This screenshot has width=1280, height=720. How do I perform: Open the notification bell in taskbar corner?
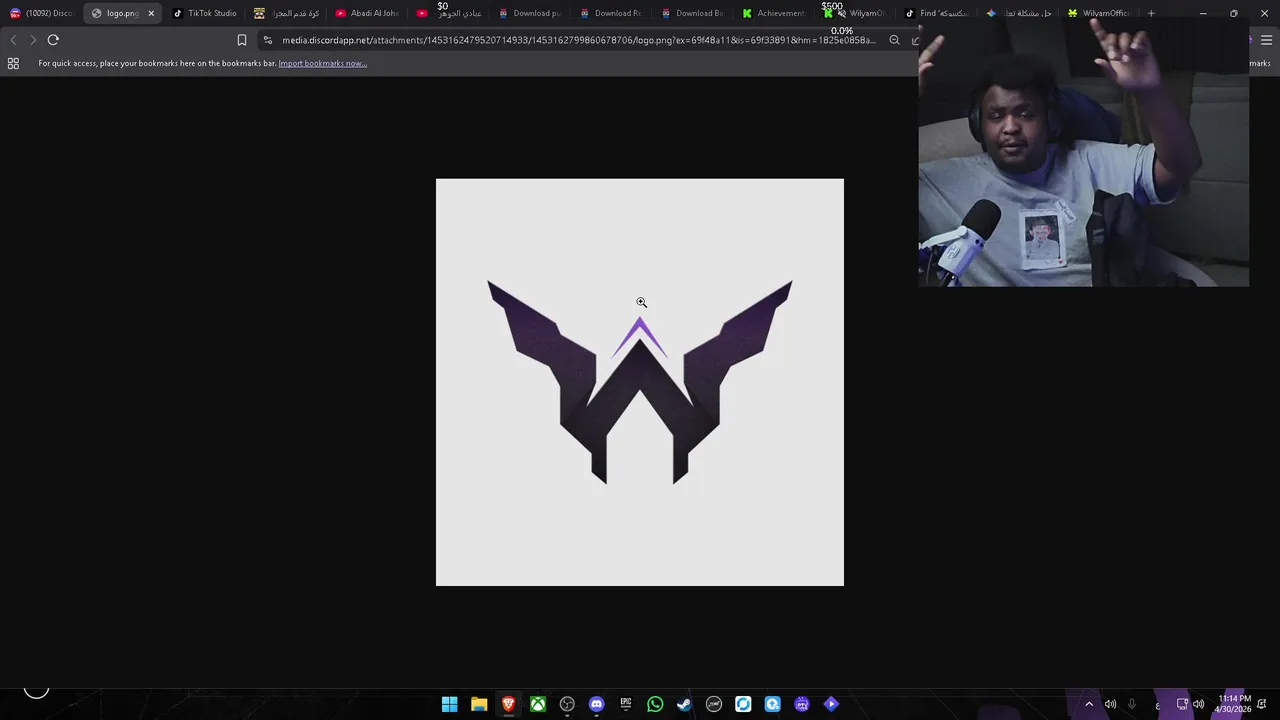[1263, 704]
